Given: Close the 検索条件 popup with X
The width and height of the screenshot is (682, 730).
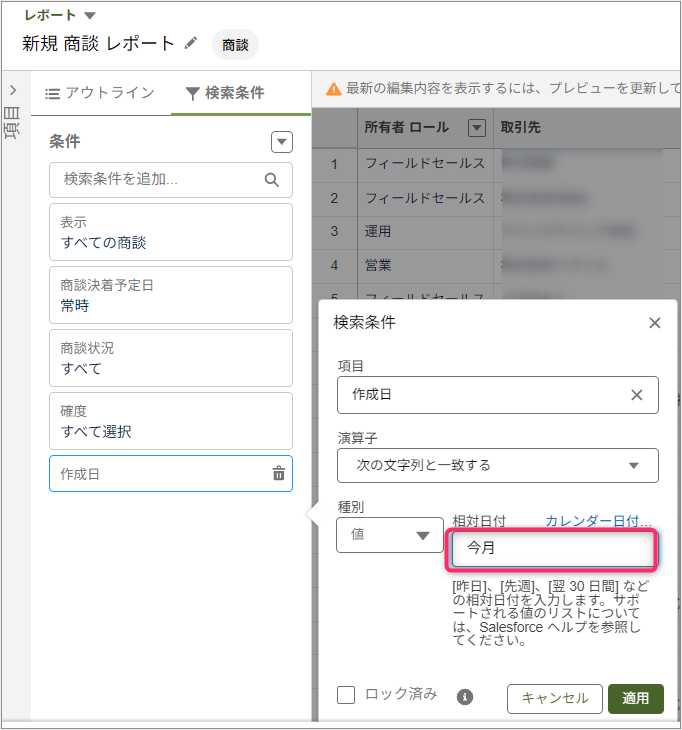Looking at the screenshot, I should pyautogui.click(x=655, y=323).
